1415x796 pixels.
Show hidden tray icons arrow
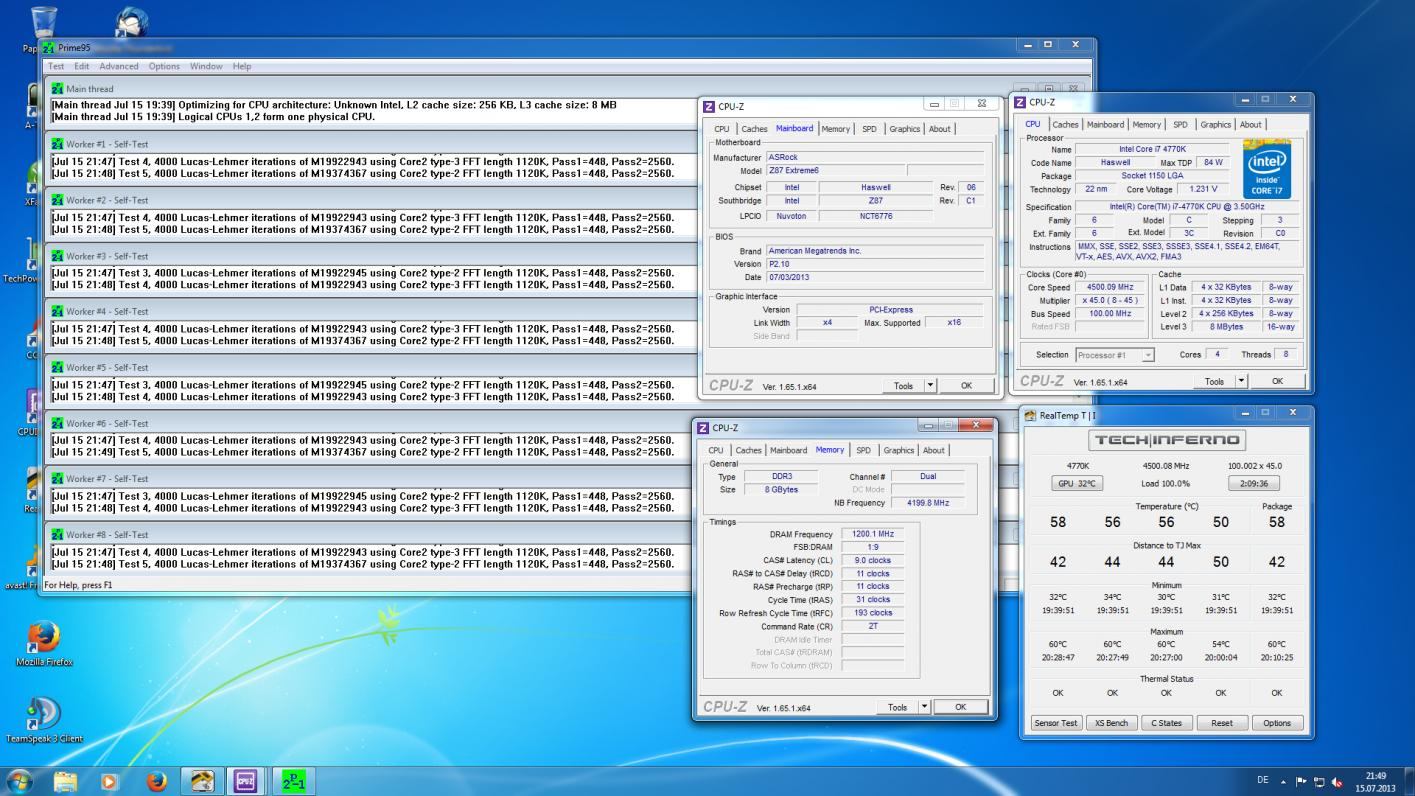tap(1284, 781)
